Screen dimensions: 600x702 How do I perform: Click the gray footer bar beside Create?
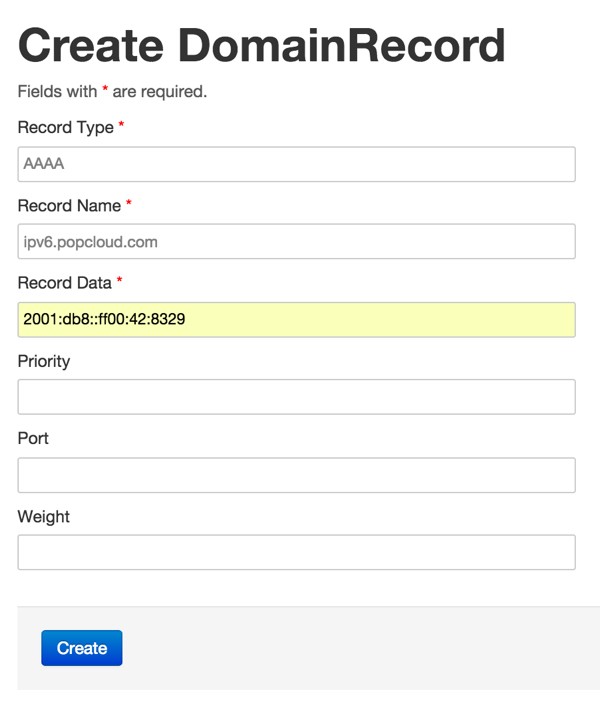tap(358, 648)
